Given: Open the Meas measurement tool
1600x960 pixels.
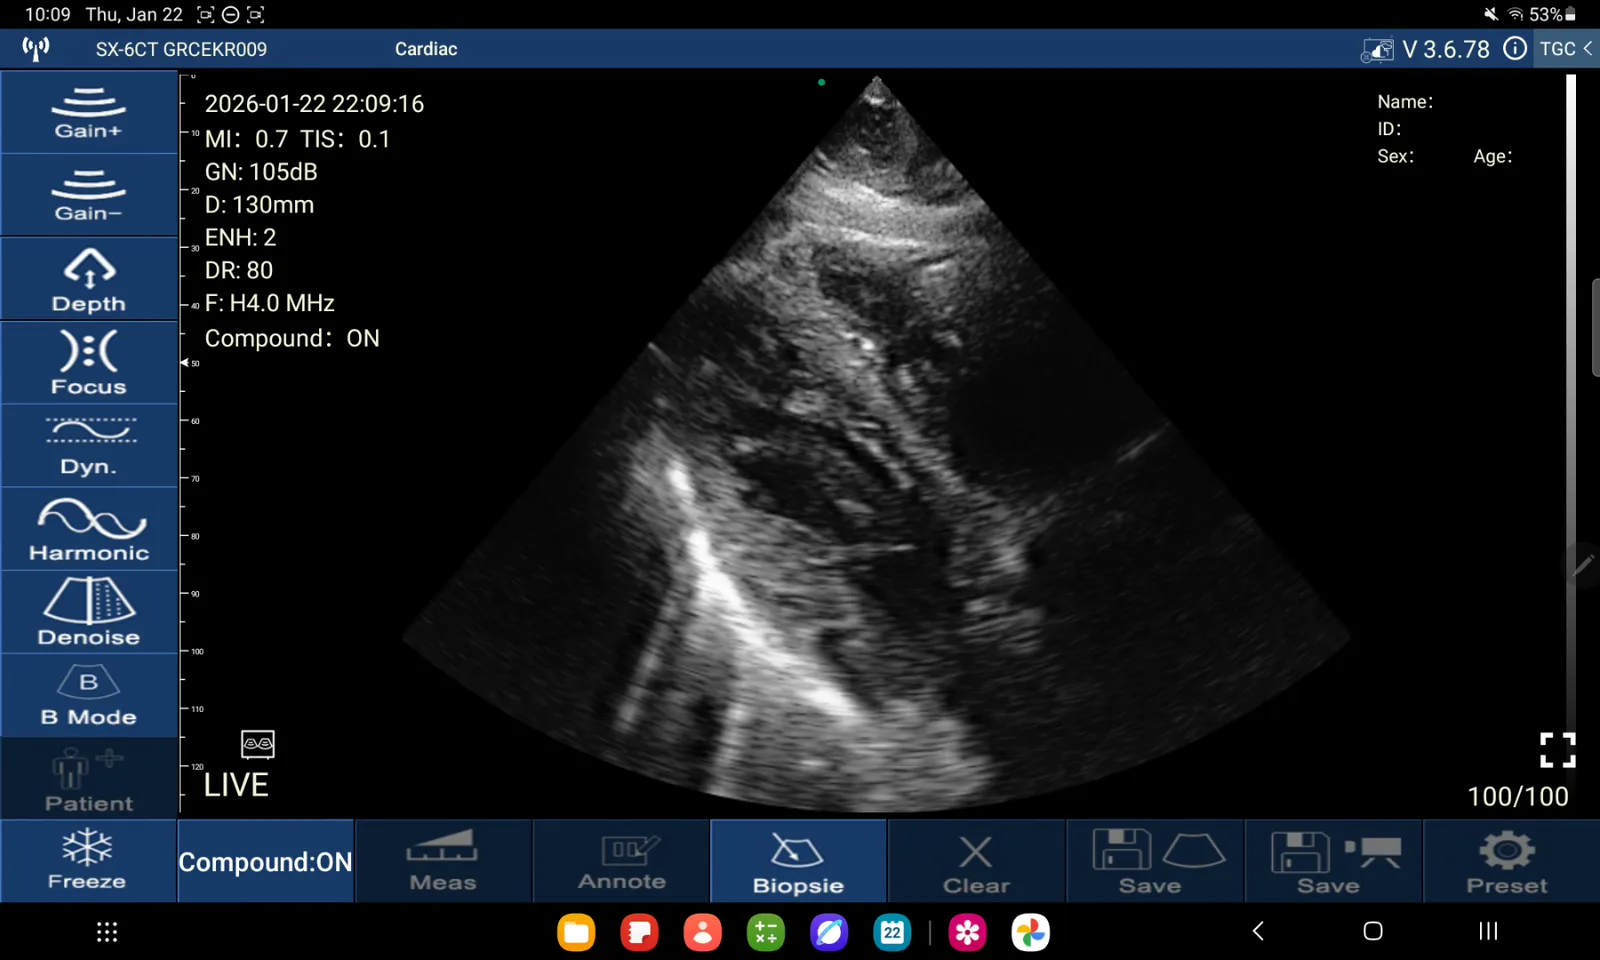Looking at the screenshot, I should coord(443,861).
